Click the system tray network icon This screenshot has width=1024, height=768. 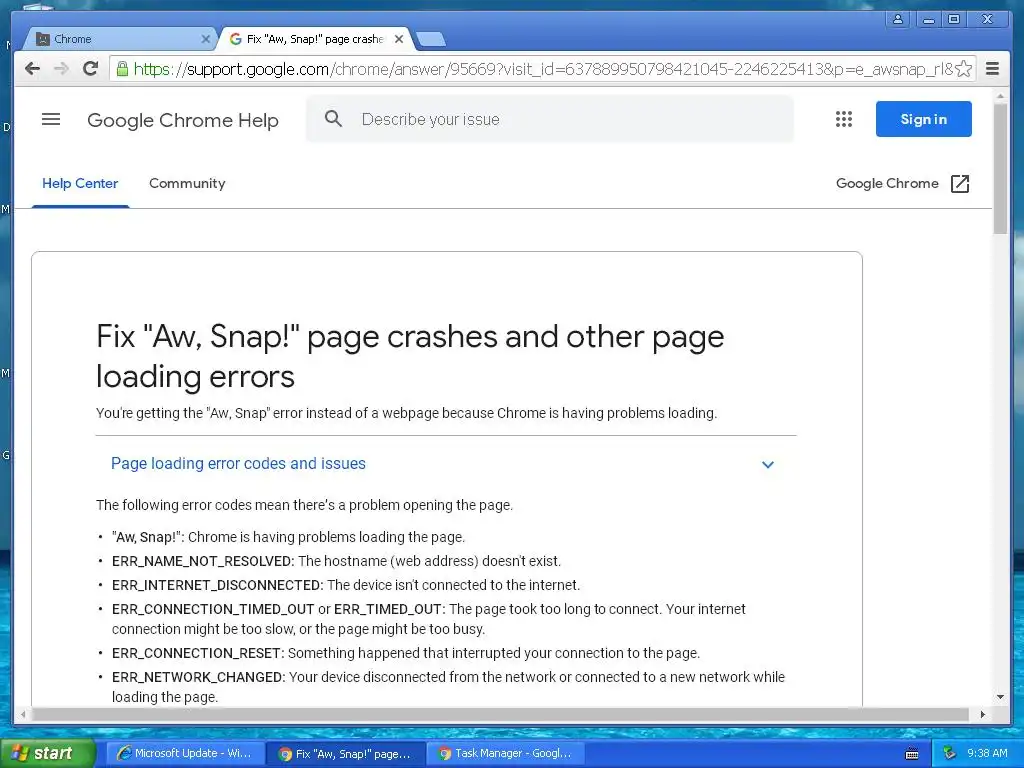(950, 754)
